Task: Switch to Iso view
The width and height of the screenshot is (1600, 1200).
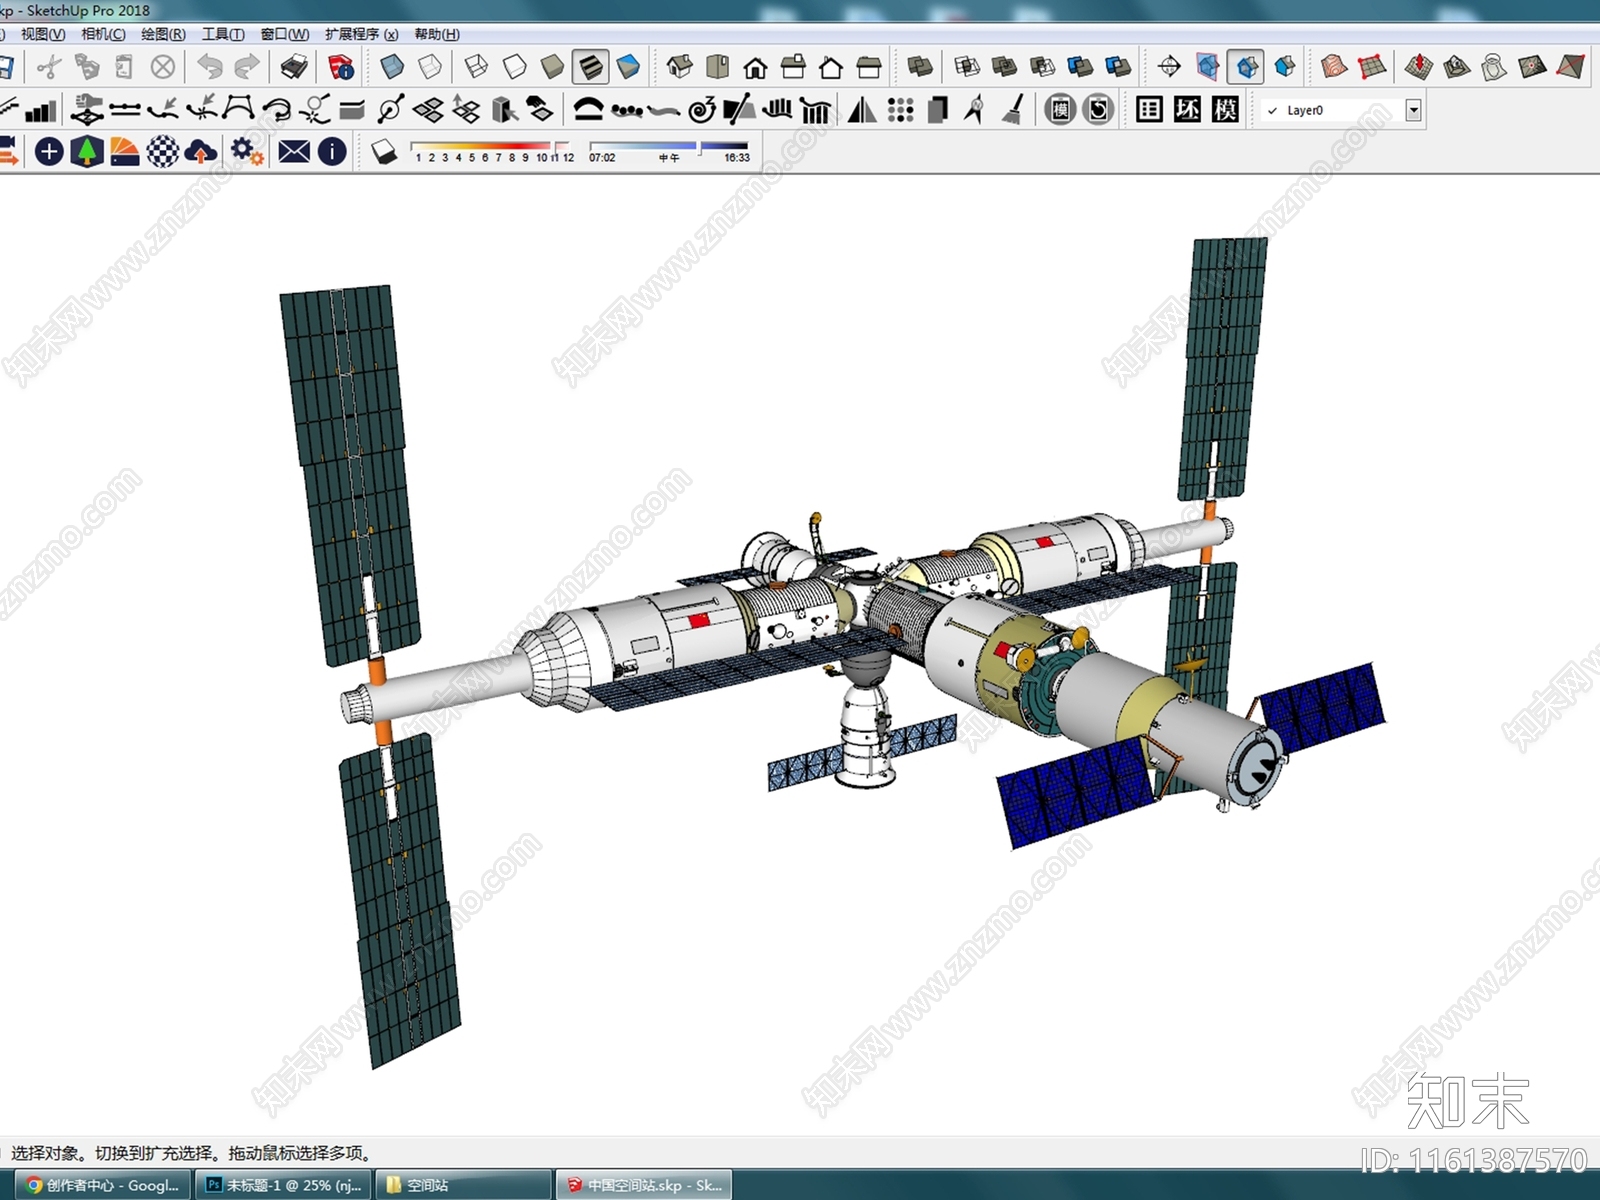Action: coord(680,68)
